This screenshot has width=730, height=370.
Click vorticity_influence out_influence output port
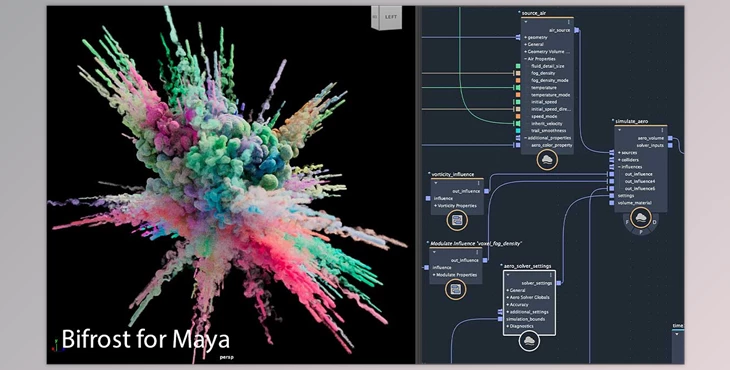point(486,191)
